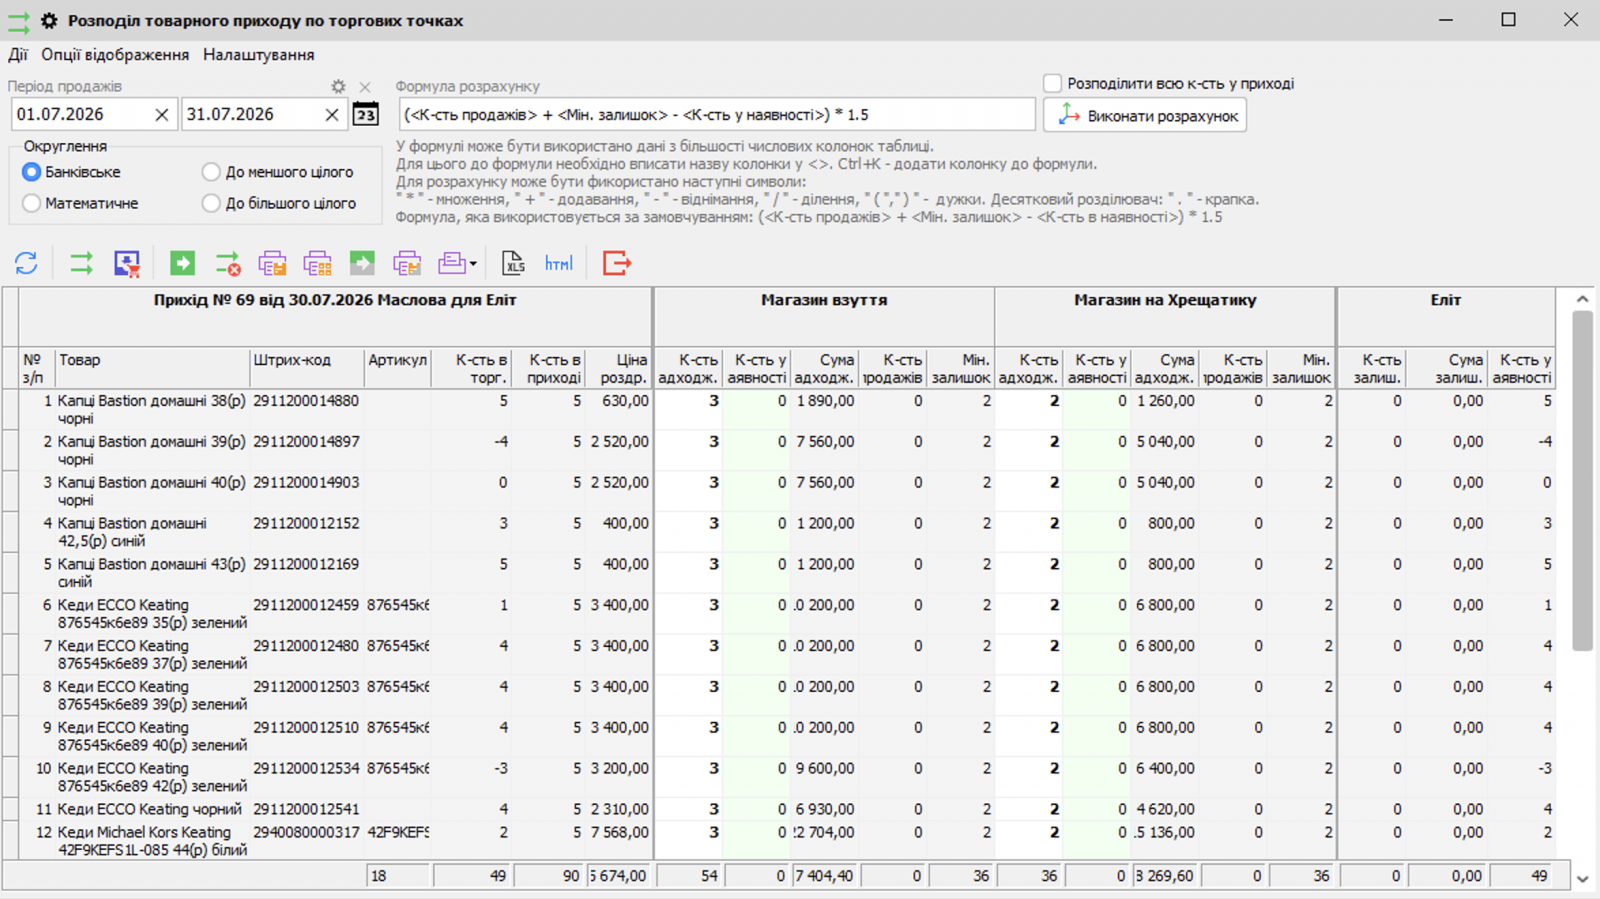1600x899 pixels.
Task: Click the solid green square arrow icon
Action: pyautogui.click(x=182, y=263)
